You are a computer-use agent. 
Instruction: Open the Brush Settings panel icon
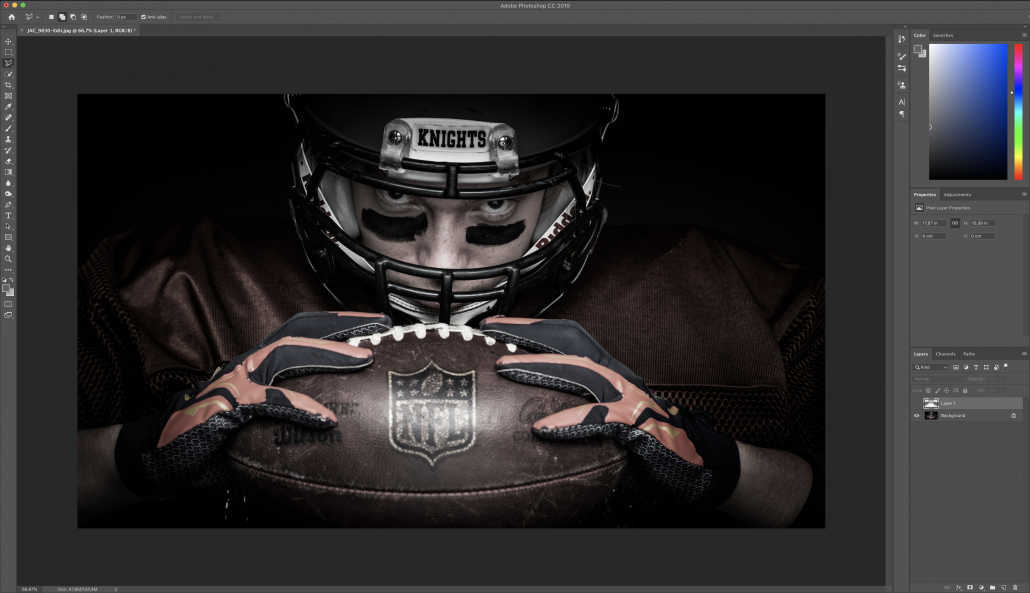(902, 68)
